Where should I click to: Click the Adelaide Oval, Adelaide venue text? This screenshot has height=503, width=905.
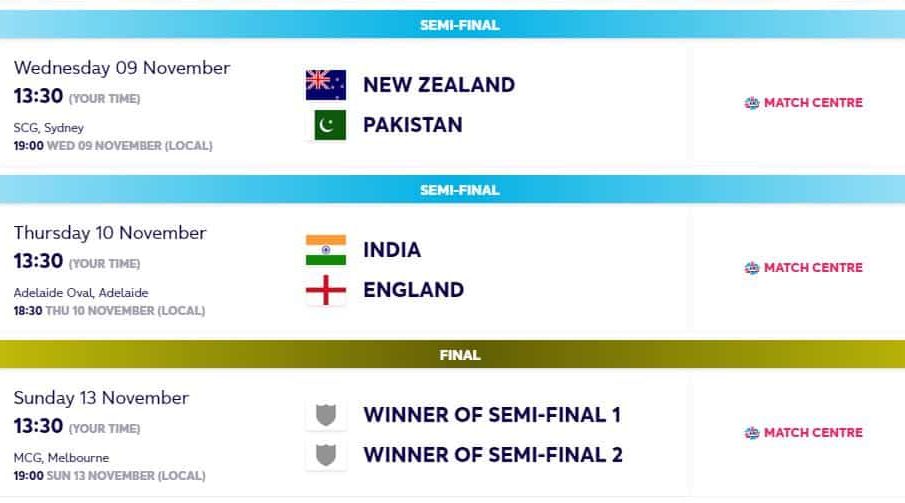click(81, 293)
